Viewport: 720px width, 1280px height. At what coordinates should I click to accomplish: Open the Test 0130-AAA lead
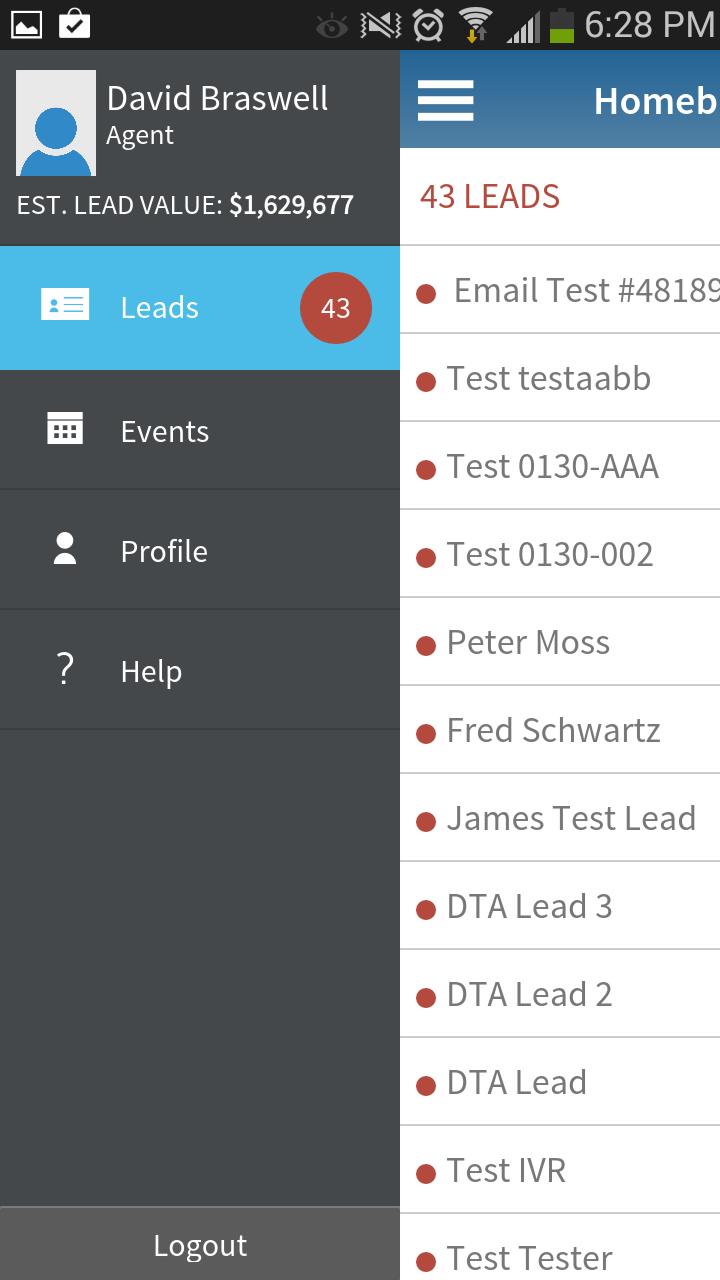coord(552,466)
